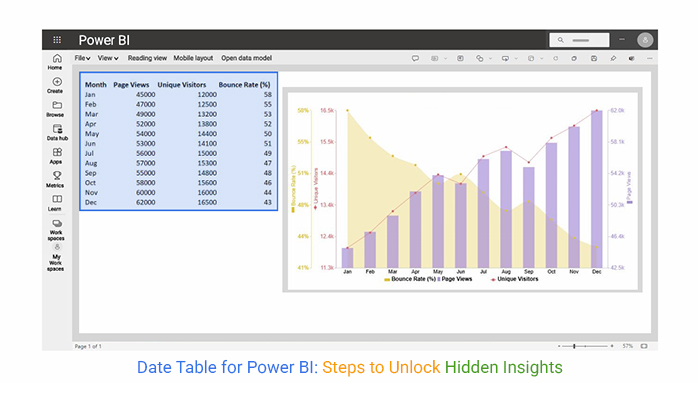Image resolution: width=698 pixels, height=400 pixels.
Task: Open the View menu
Action: 108,58
